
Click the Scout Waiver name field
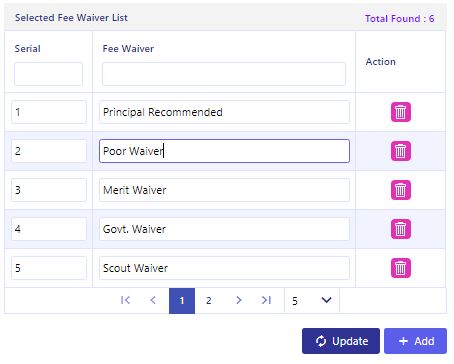(x=224, y=268)
